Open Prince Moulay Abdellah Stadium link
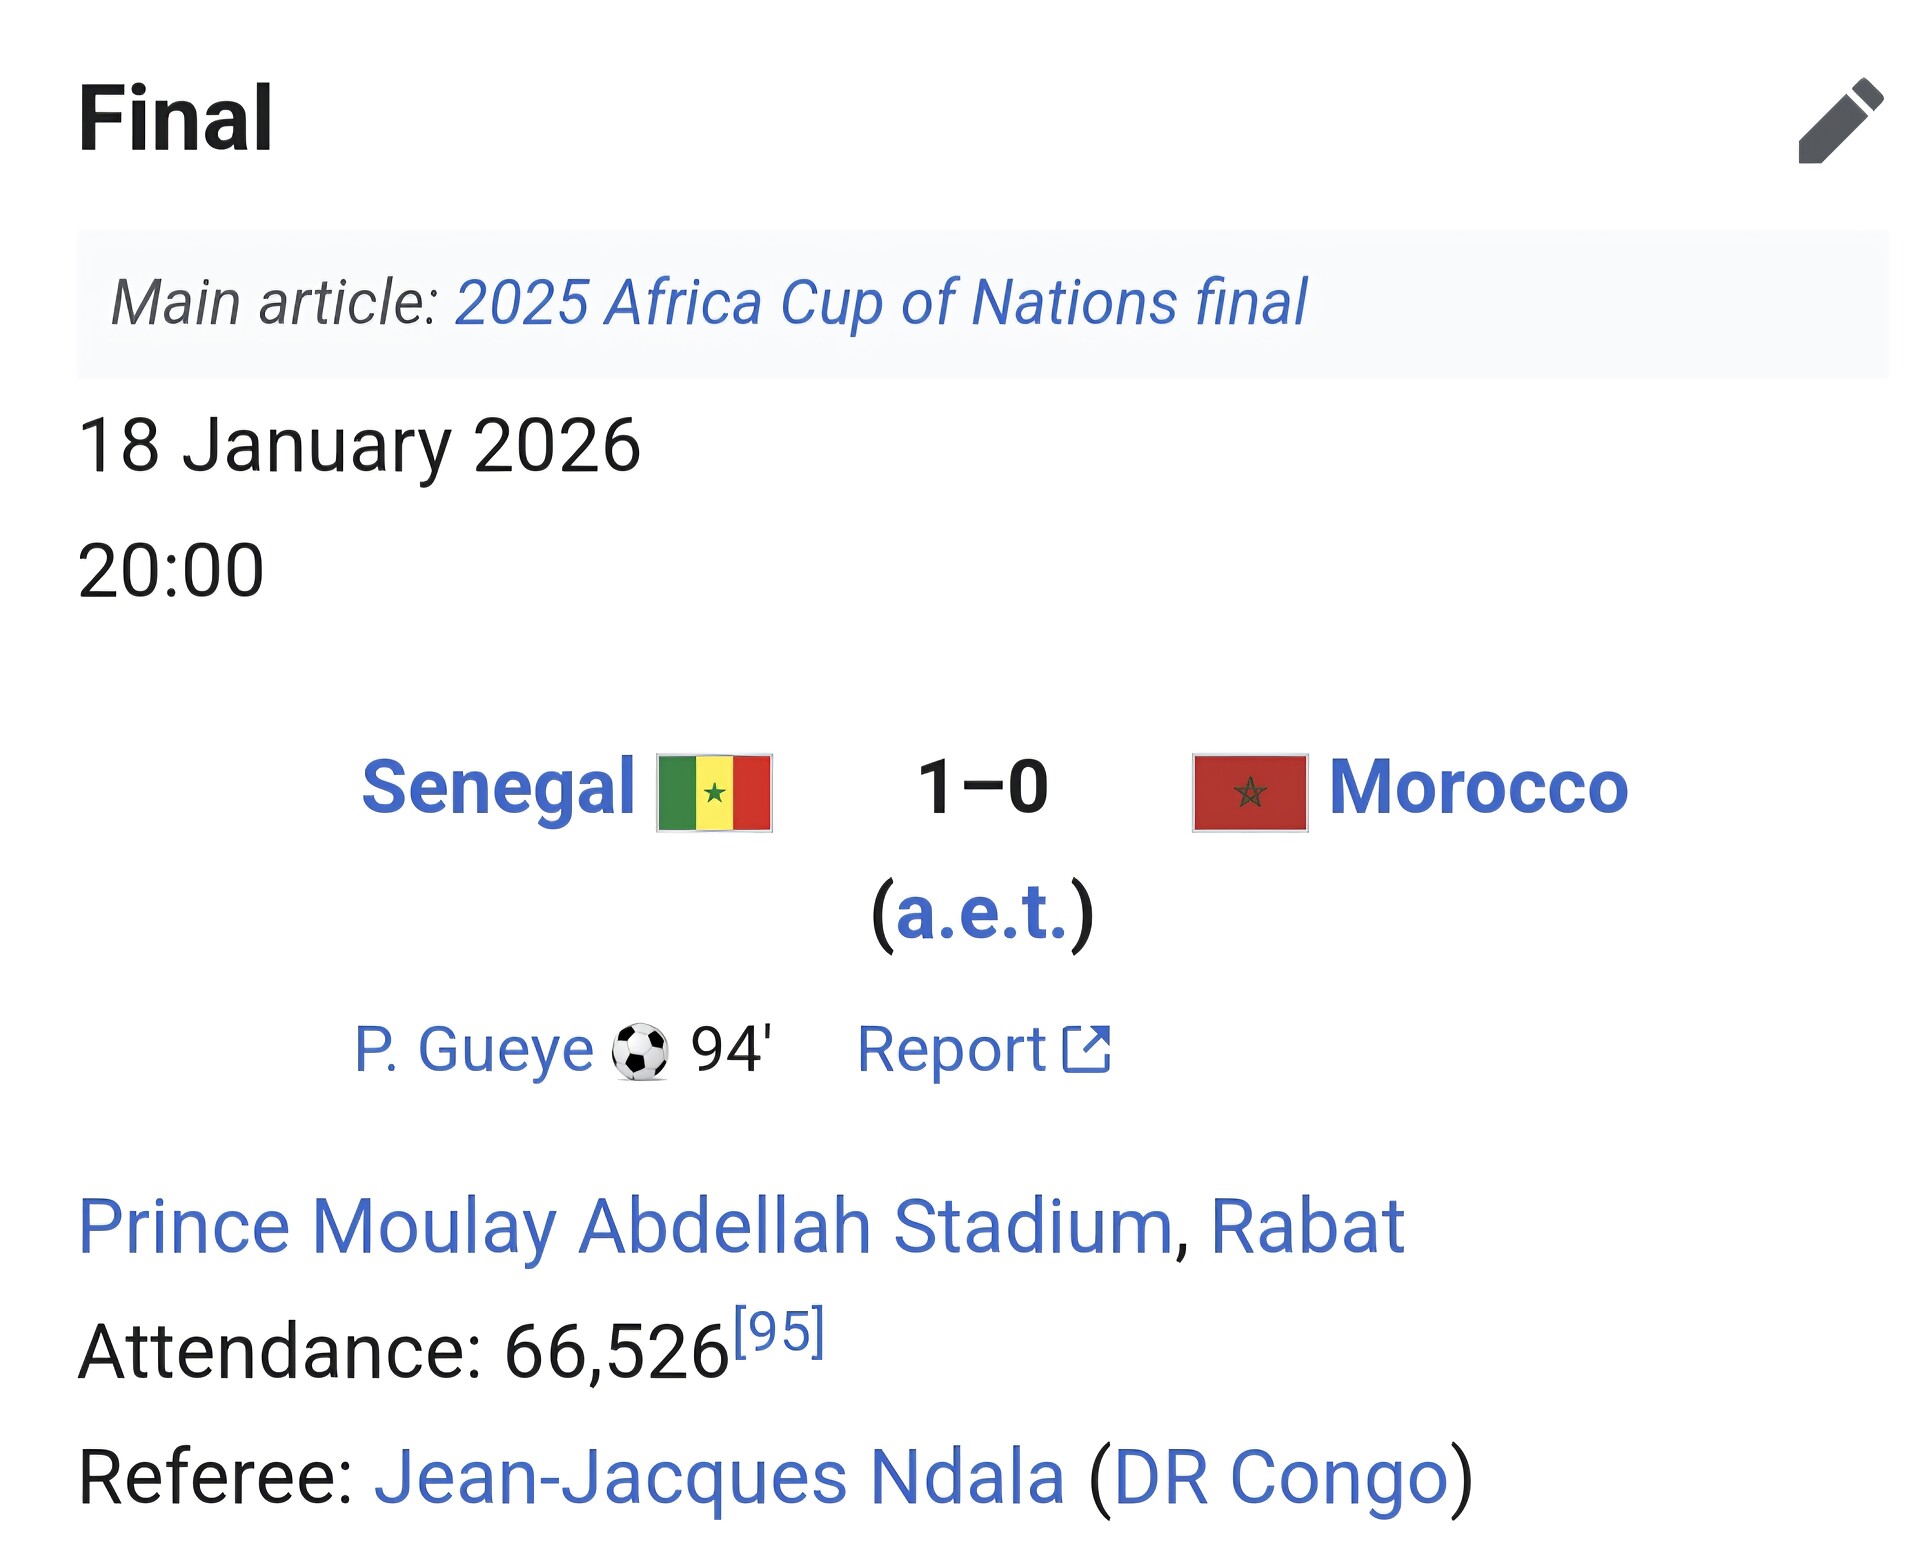1920x1551 pixels. click(625, 1226)
